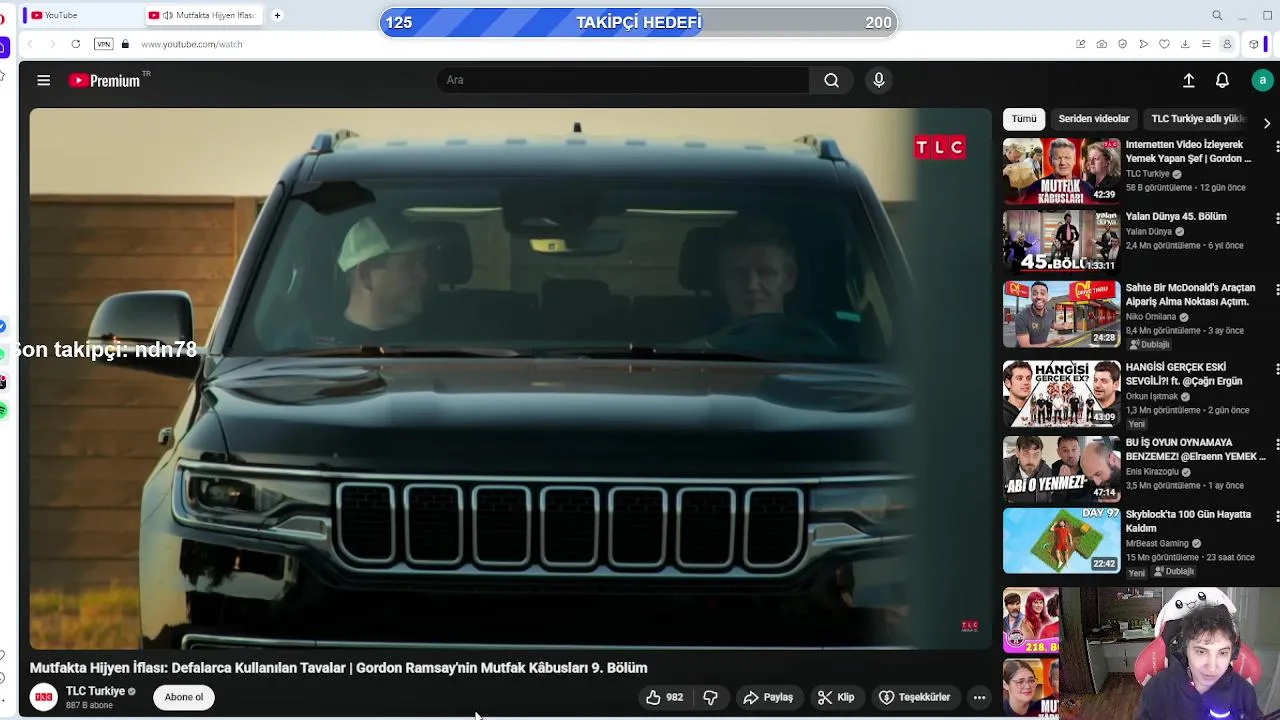This screenshot has height=720, width=1280.
Task: Open the upload/create video icon
Action: click(1189, 81)
